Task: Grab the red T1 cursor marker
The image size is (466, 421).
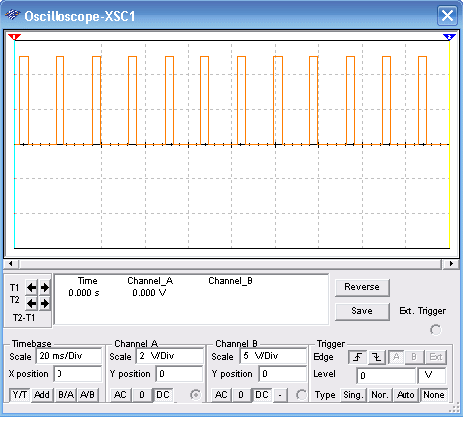Action: [14, 37]
